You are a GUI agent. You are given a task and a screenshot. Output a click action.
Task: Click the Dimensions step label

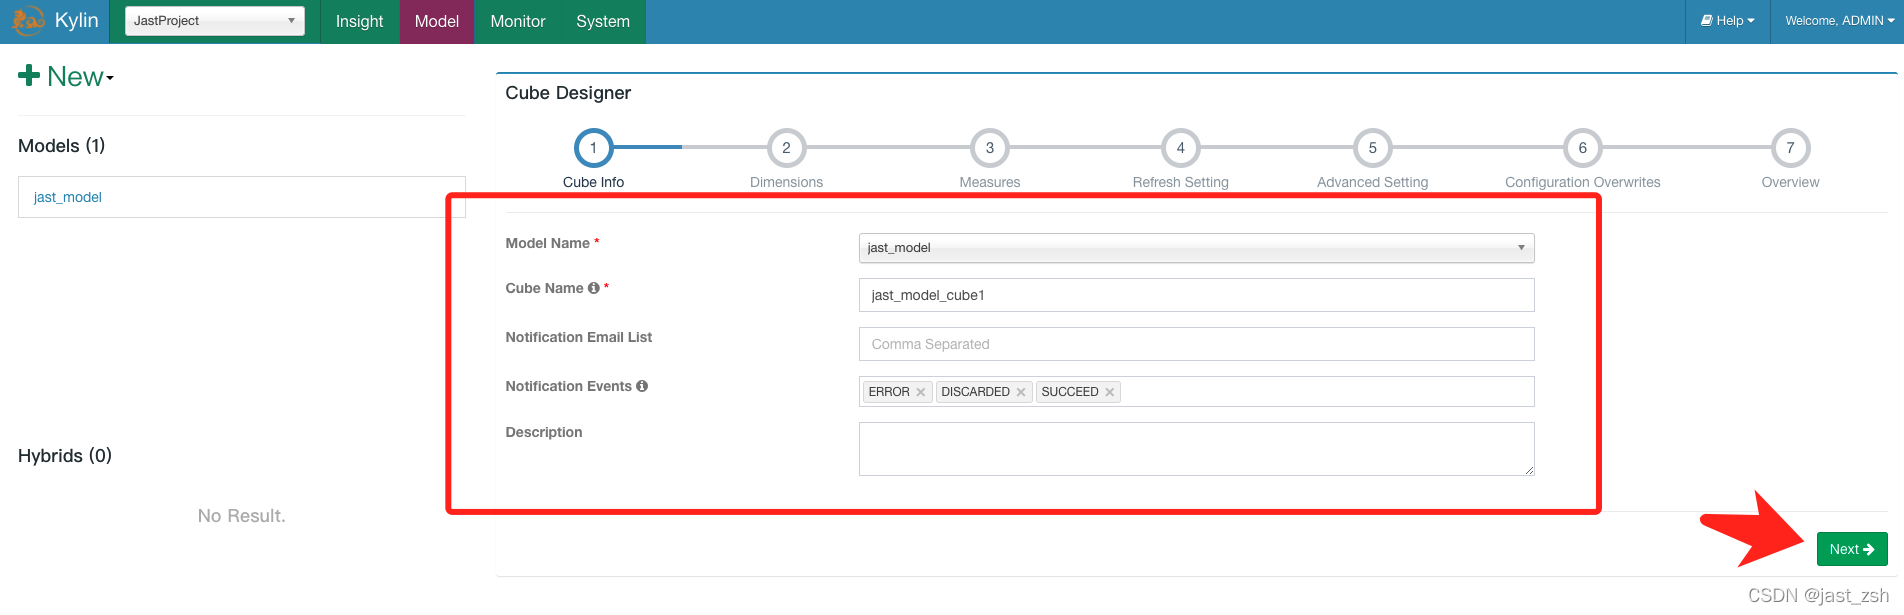(x=786, y=182)
